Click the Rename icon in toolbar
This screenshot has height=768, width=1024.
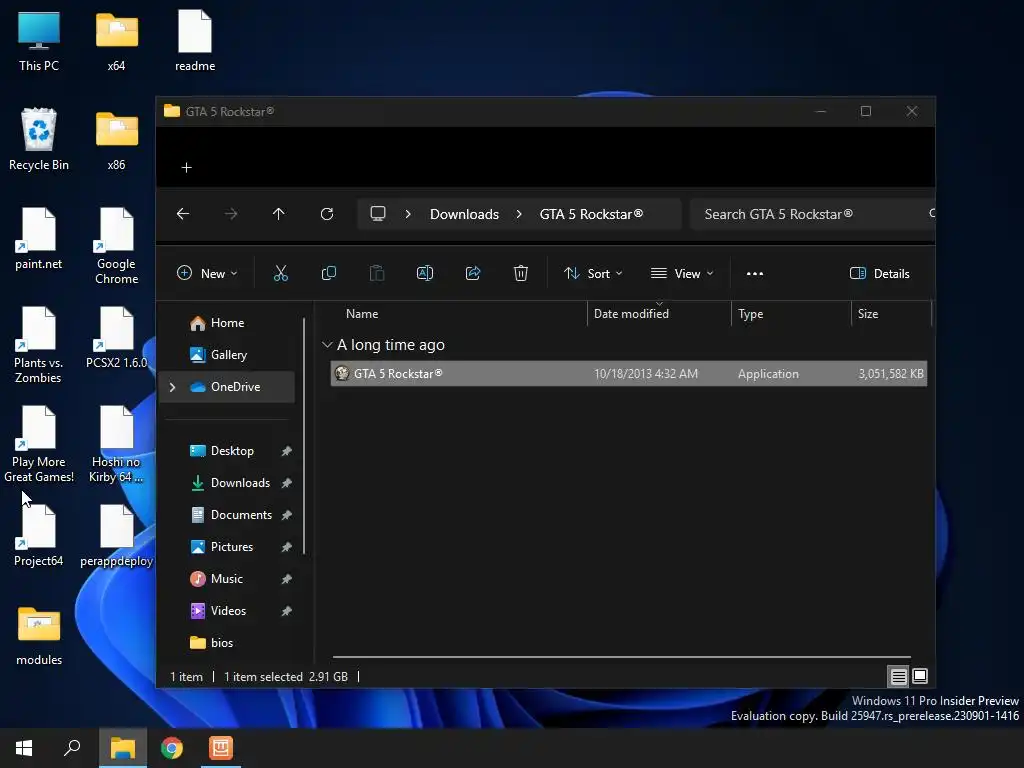[x=424, y=273]
